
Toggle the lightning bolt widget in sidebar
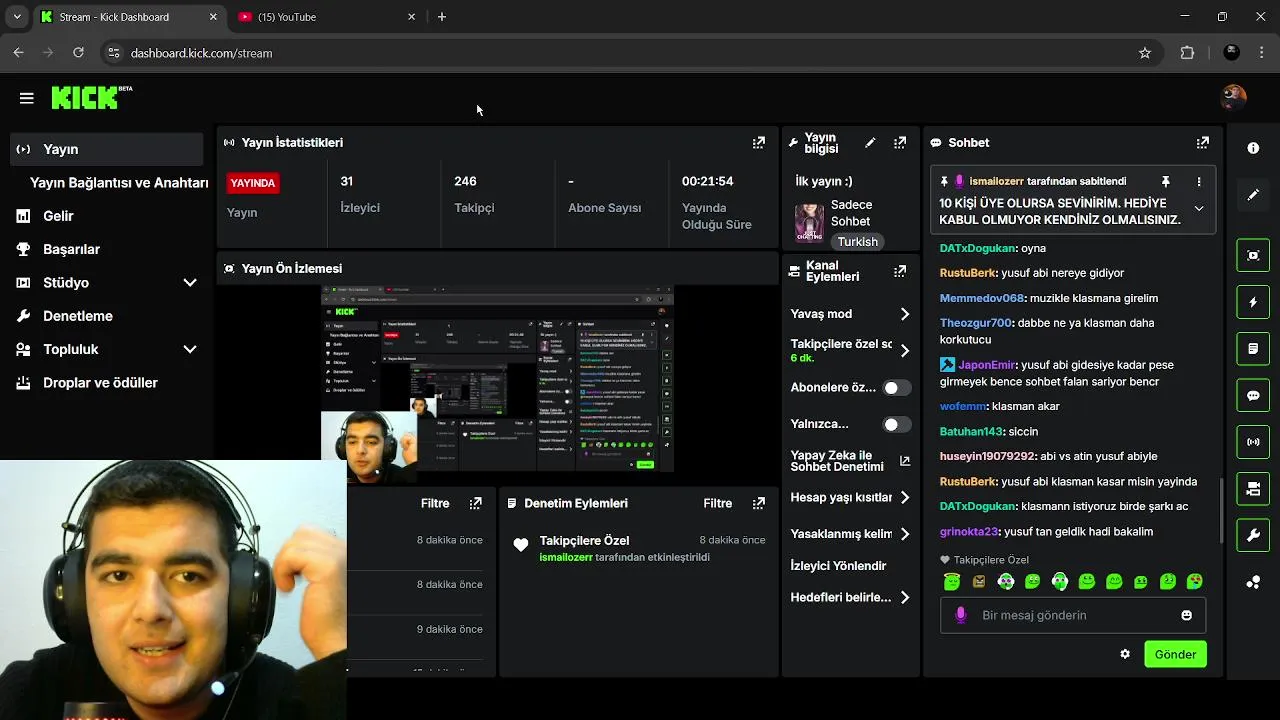1253,302
